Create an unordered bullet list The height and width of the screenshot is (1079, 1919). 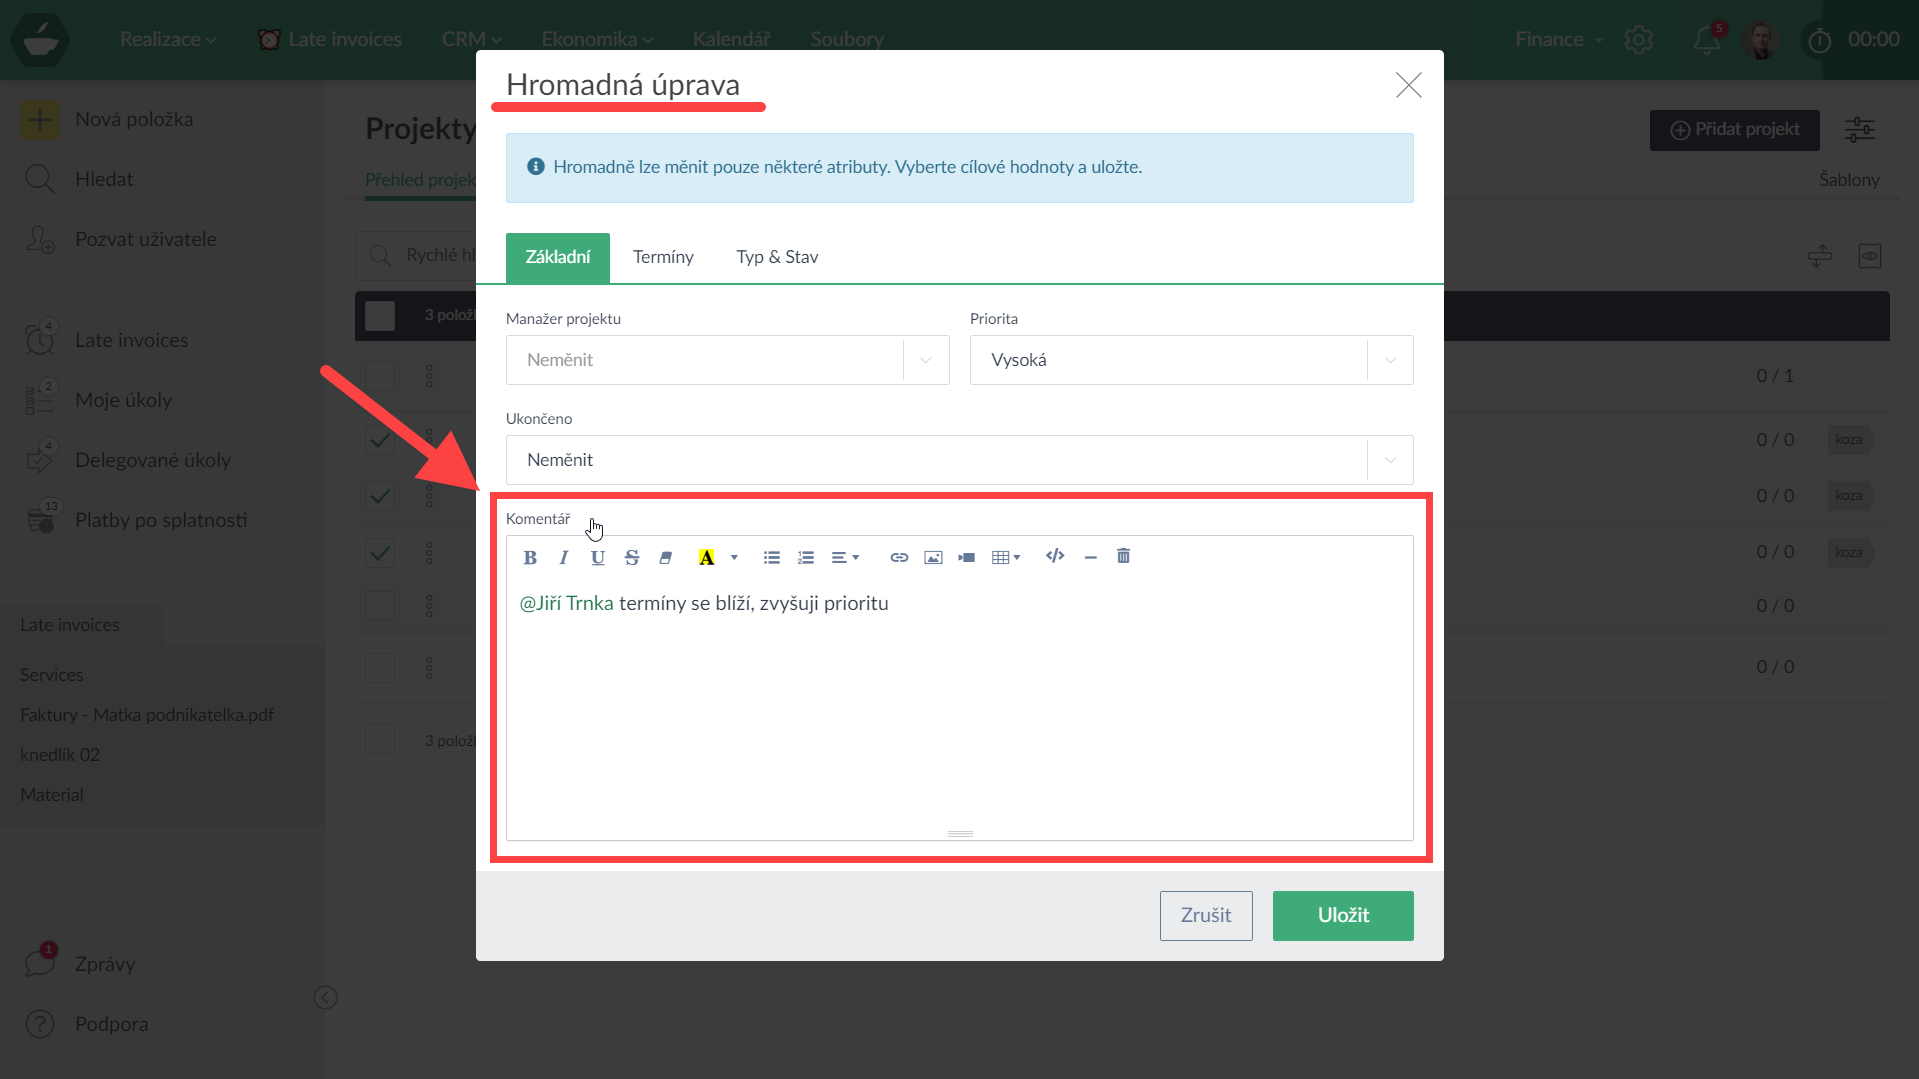pyautogui.click(x=771, y=557)
